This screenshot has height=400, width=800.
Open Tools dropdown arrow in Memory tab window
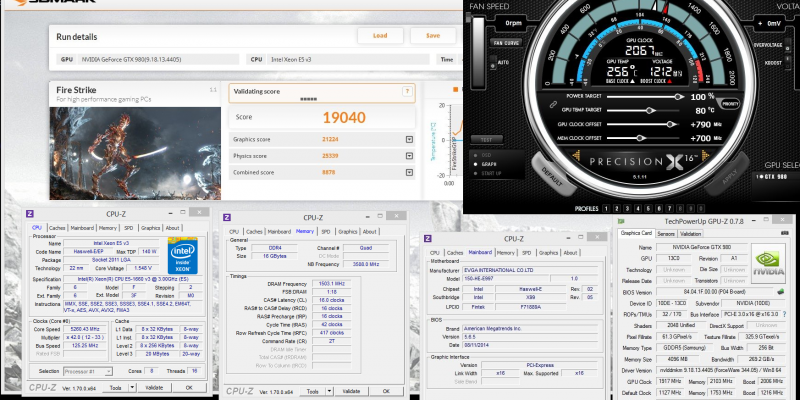[329, 391]
